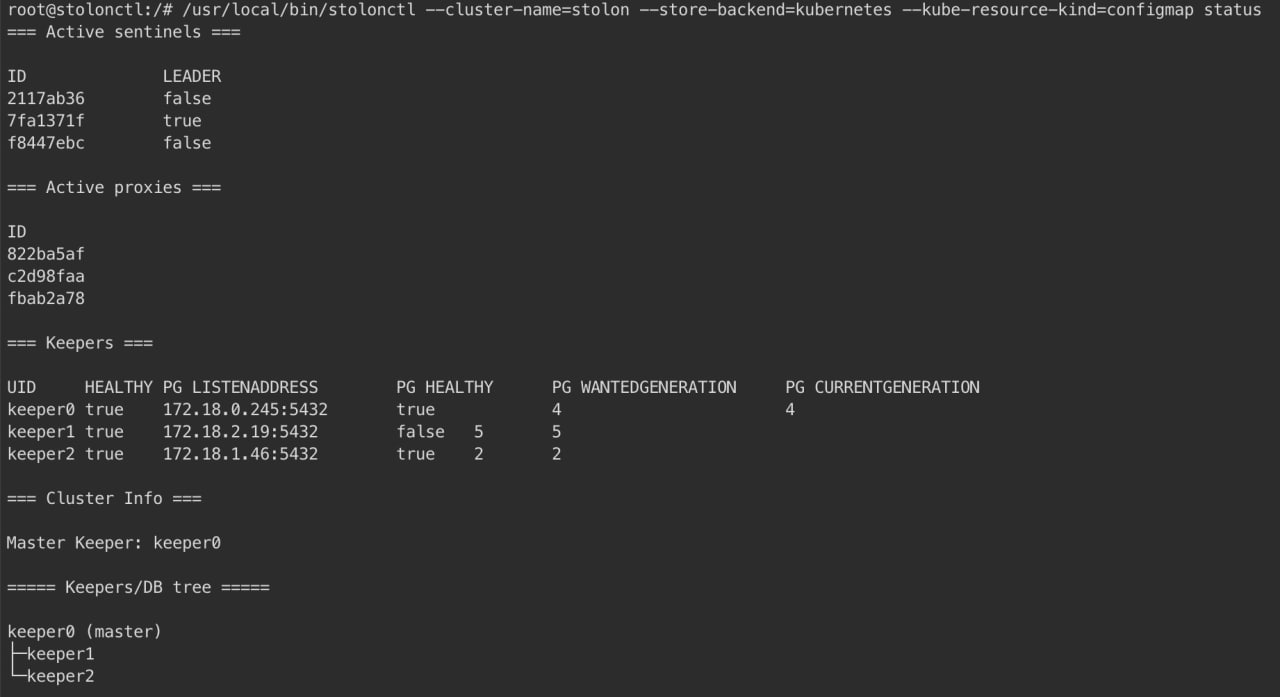The image size is (1280, 697).
Task: Click the address 172.18.0.245:5432
Action: click(x=245, y=410)
